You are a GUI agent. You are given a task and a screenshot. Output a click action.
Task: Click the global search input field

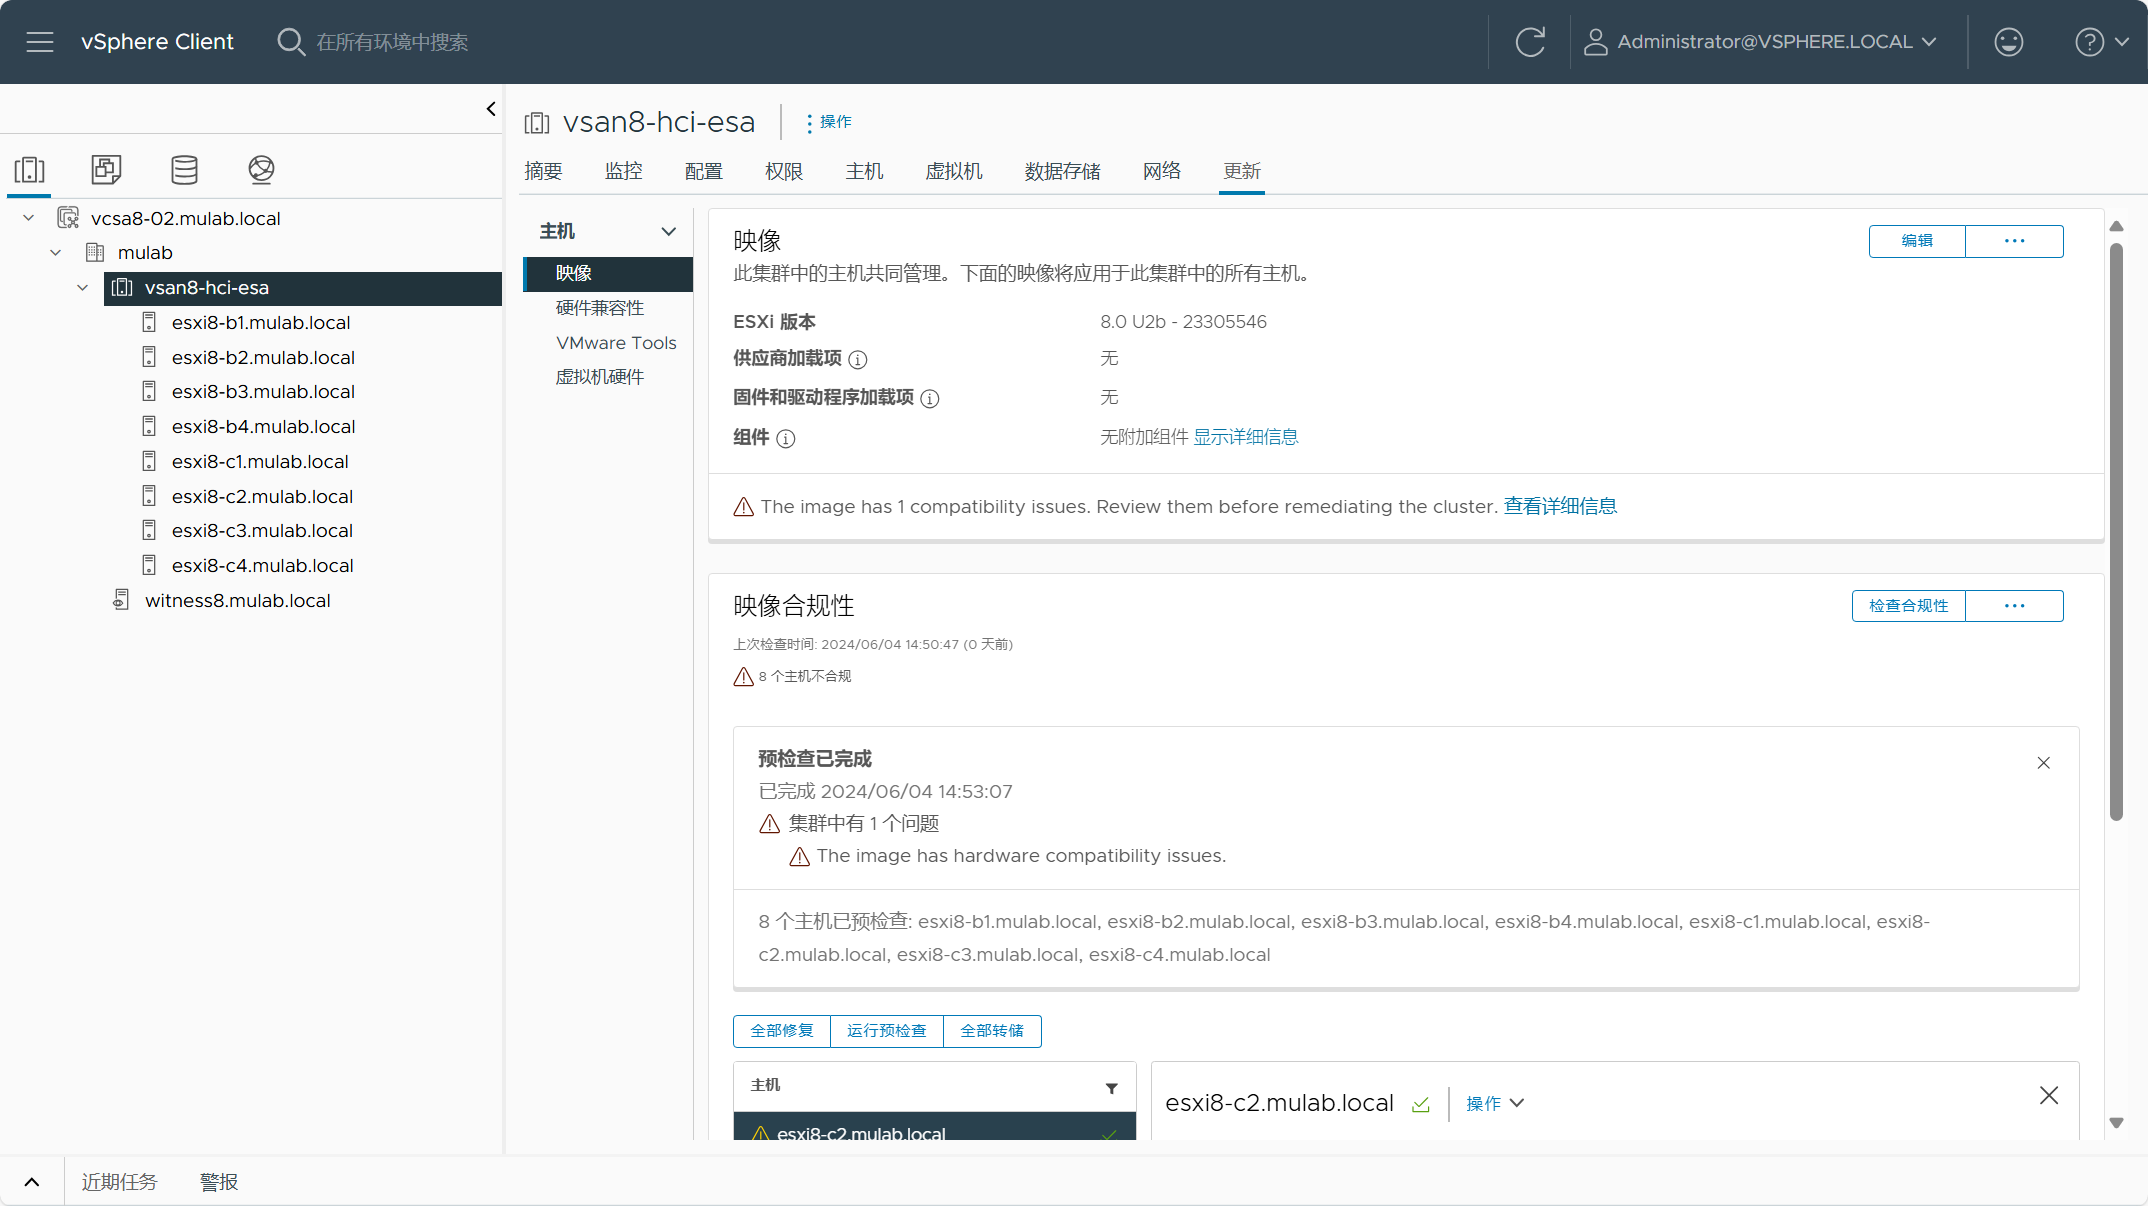pos(392,42)
